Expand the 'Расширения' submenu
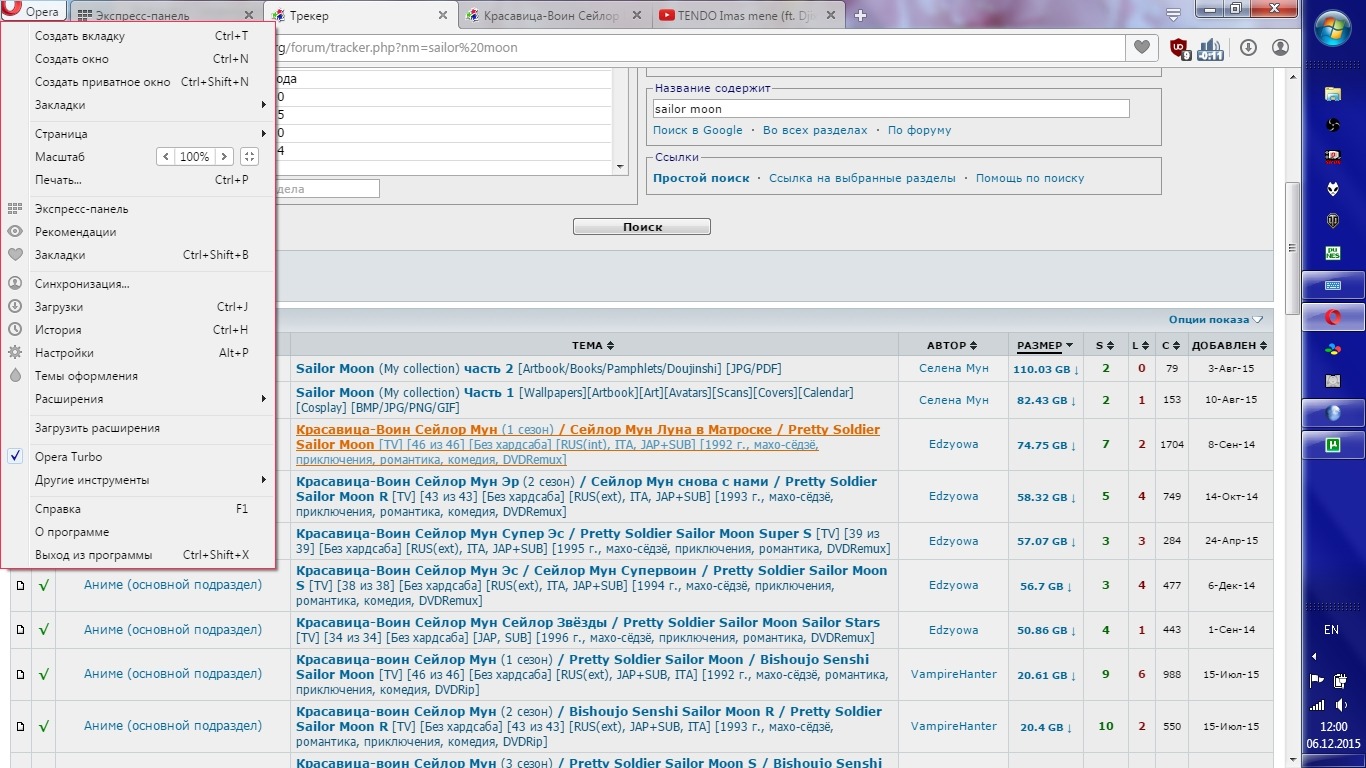Screen dimensions: 1366x768 (x=138, y=399)
